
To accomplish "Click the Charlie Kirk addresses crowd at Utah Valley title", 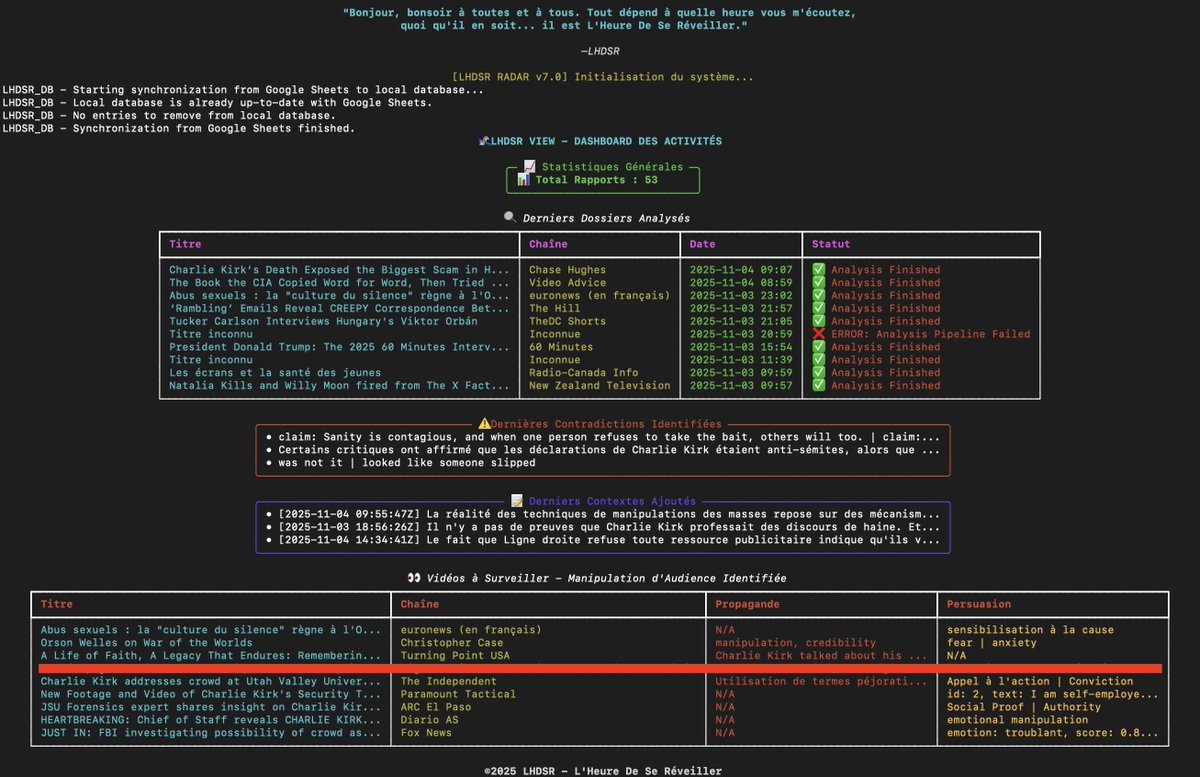I will coord(211,682).
